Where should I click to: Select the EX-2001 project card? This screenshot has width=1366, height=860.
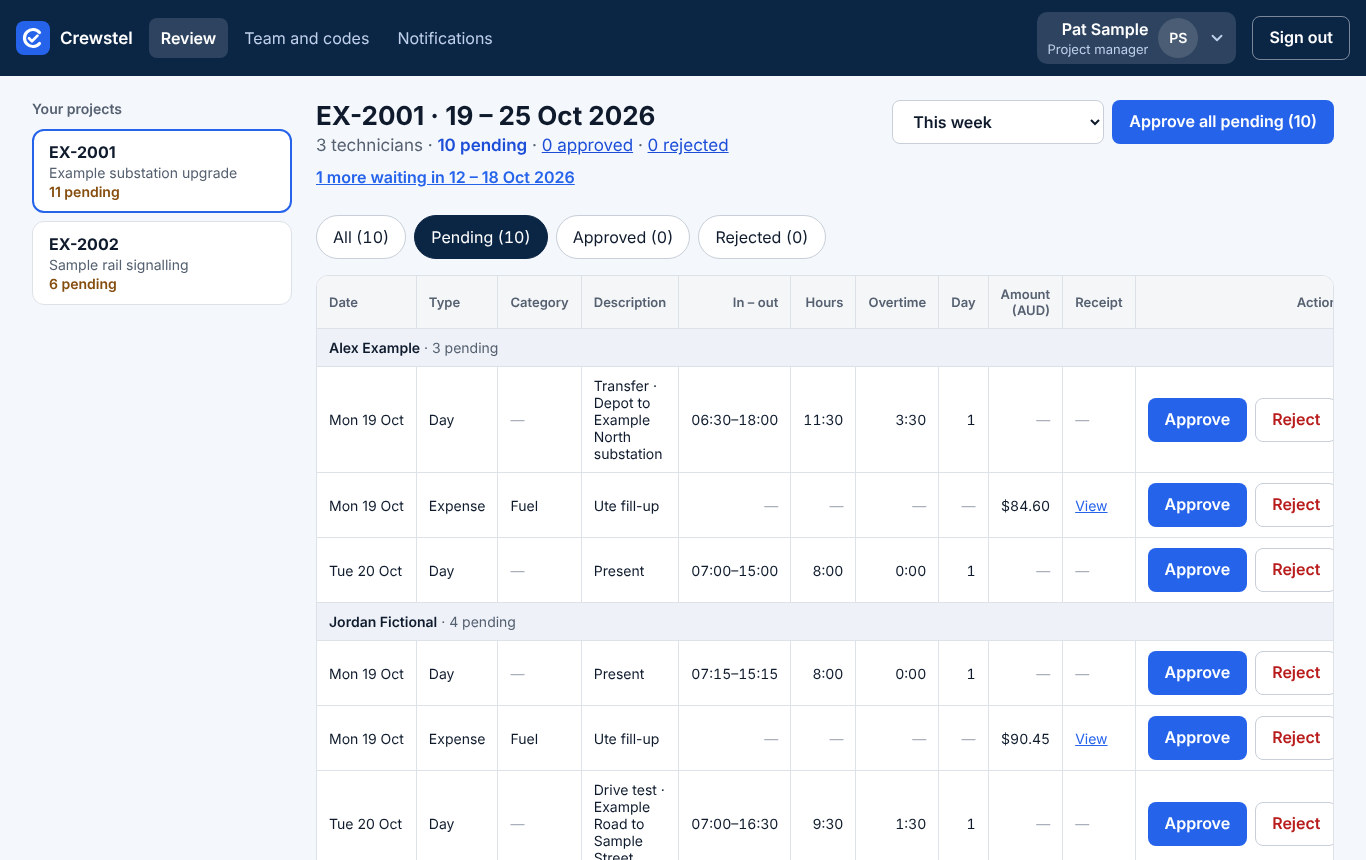(162, 171)
